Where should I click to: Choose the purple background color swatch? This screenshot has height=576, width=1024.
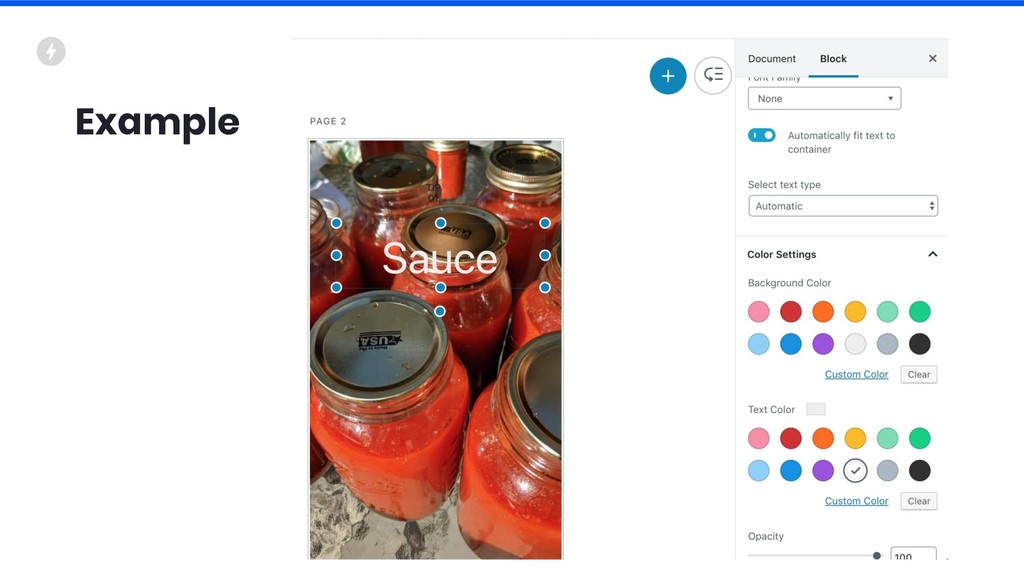point(823,344)
